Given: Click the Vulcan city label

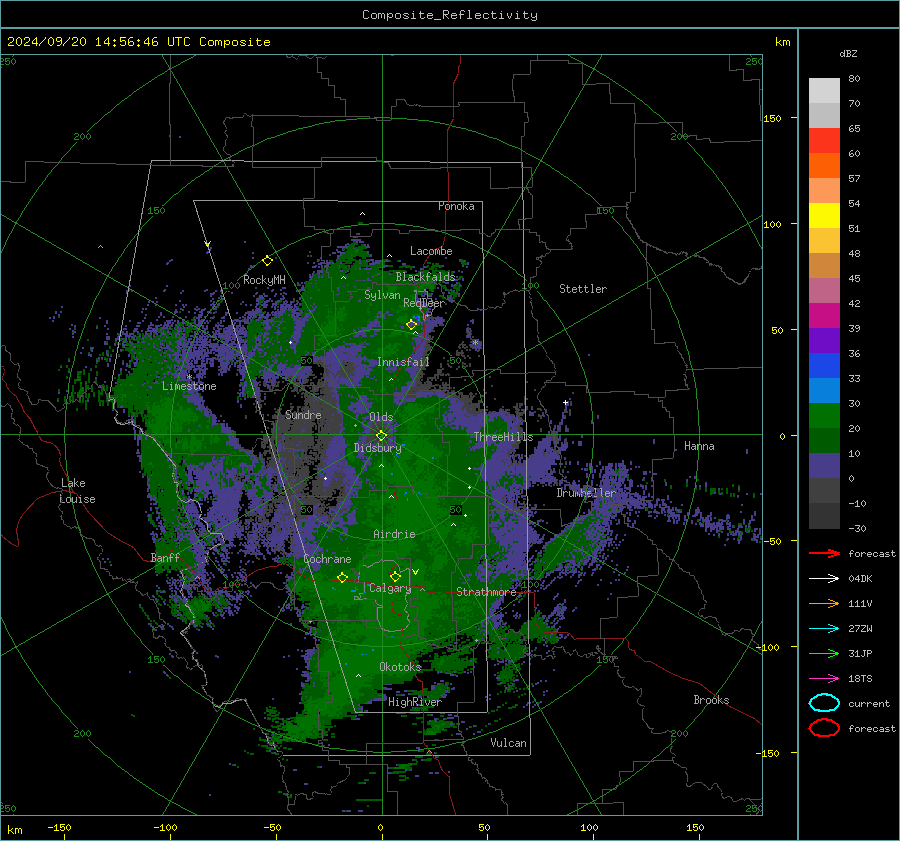Looking at the screenshot, I should (509, 743).
